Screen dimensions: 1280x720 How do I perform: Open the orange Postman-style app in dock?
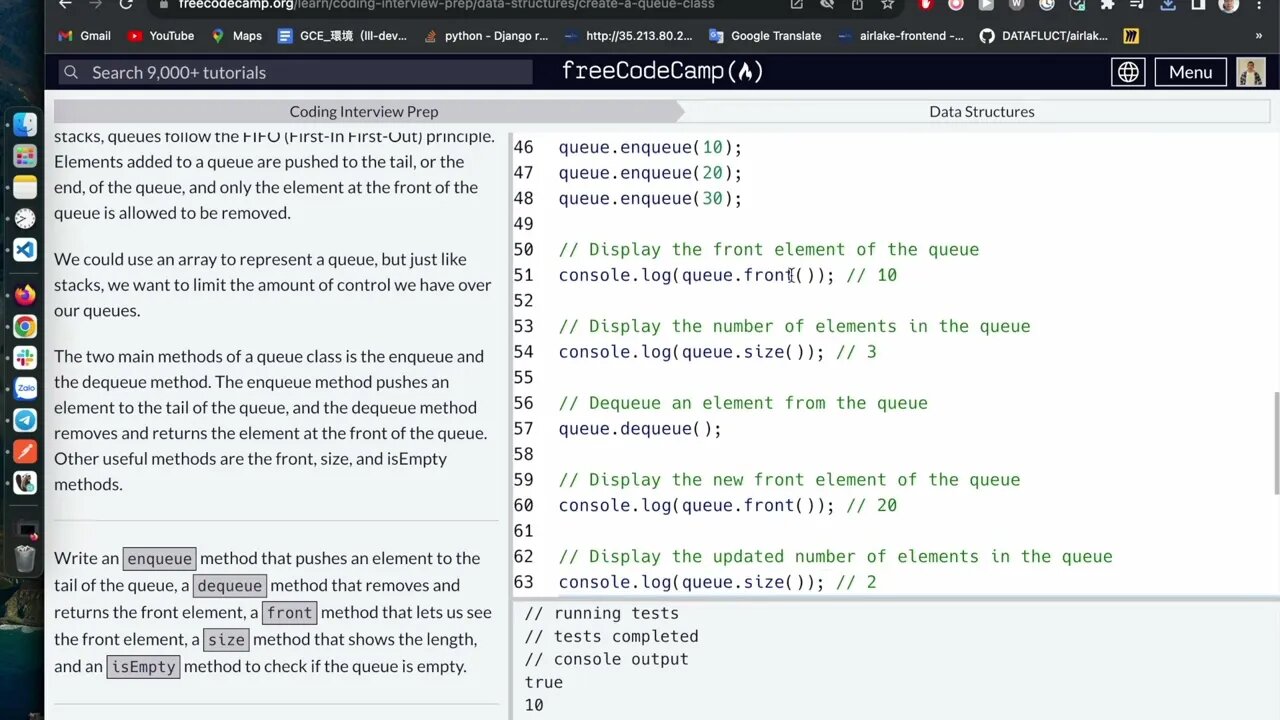pos(25,451)
